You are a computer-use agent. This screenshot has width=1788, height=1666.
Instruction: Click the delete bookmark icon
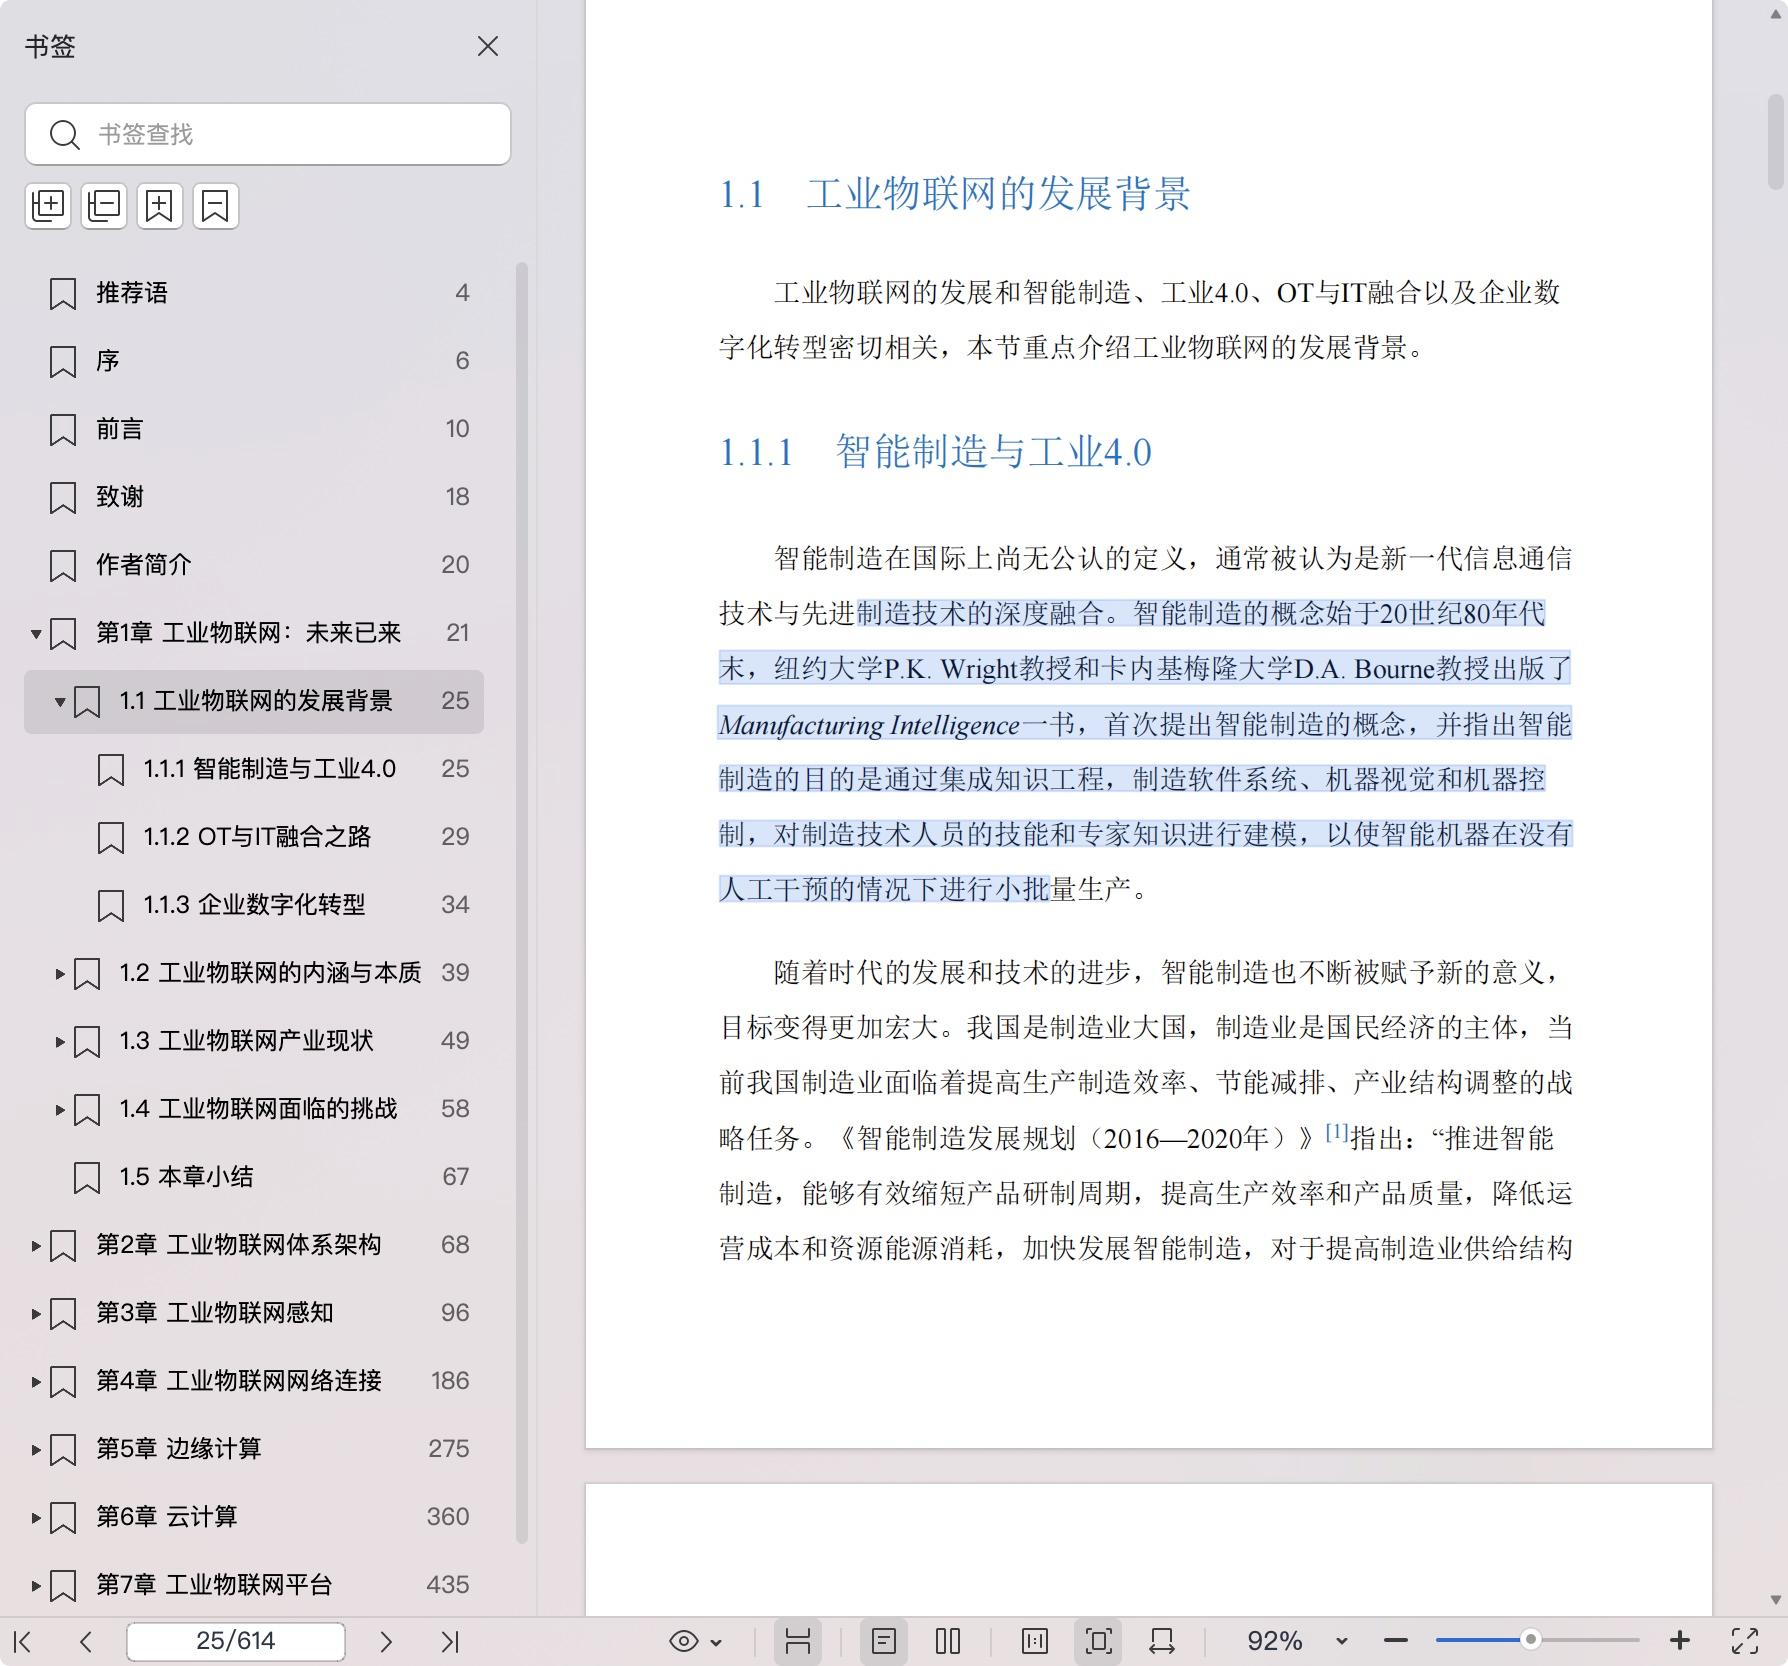tap(216, 206)
